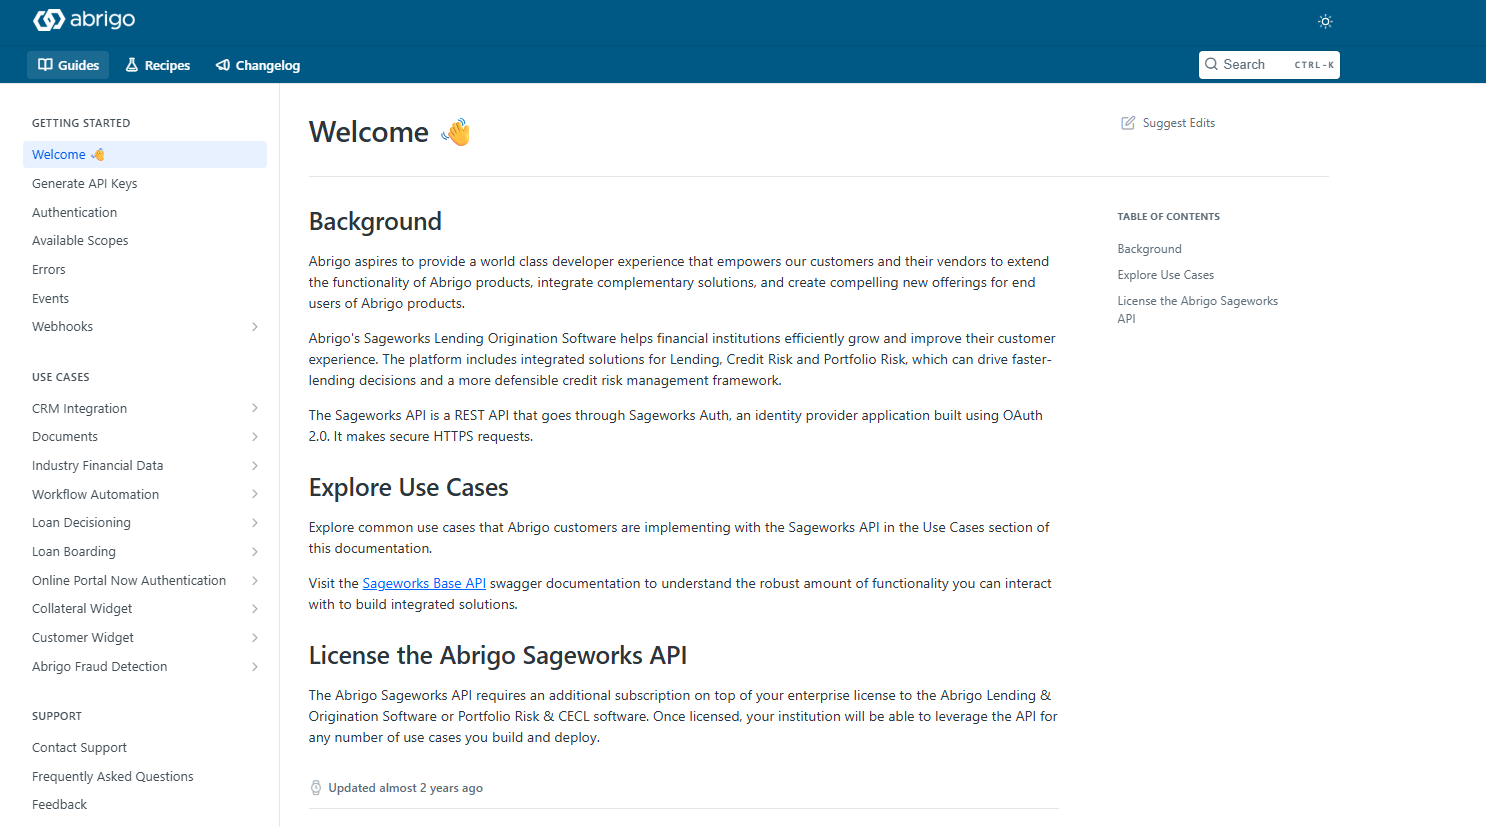Viewport: 1486px width, 827px height.
Task: Jump to Explore Use Cases in contents
Action: click(1165, 275)
